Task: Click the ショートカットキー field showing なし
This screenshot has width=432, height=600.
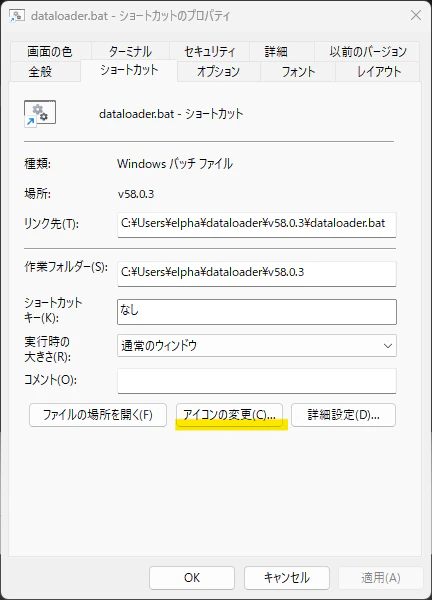Action: pyautogui.click(x=257, y=312)
